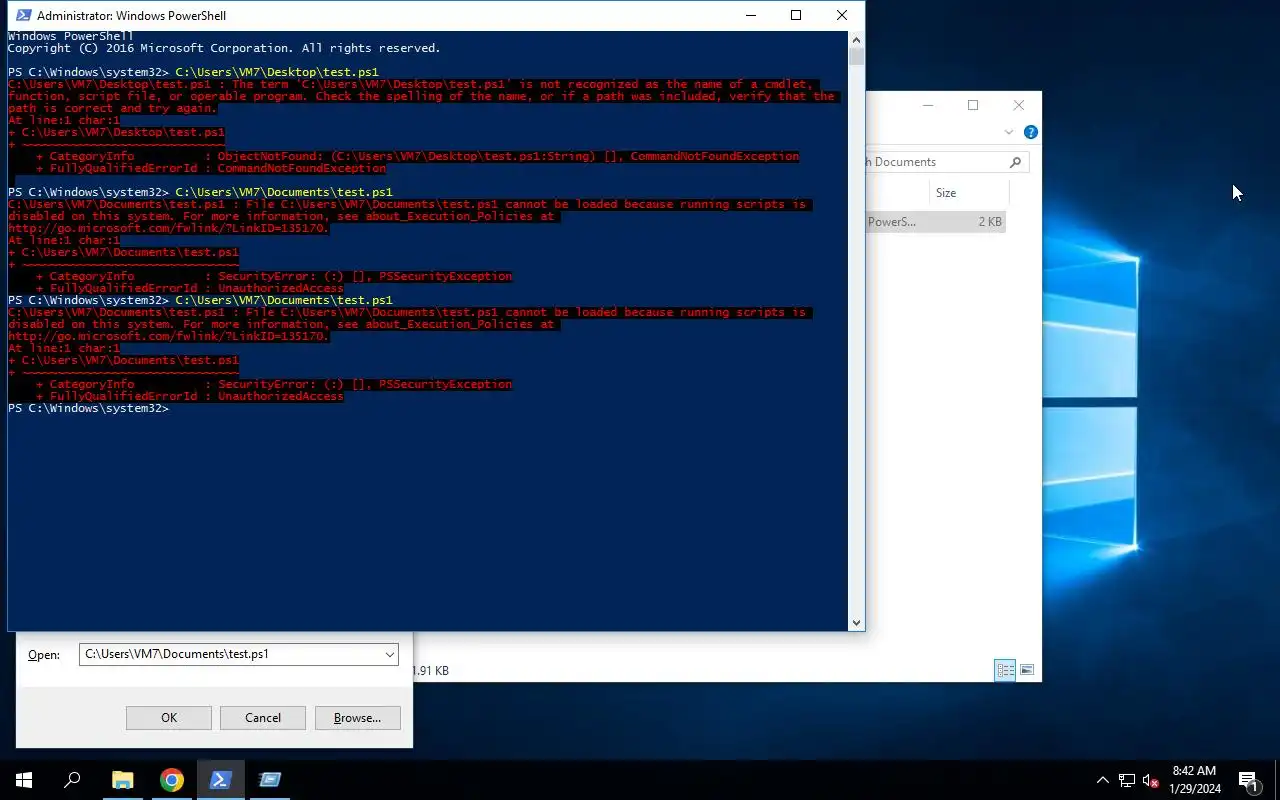The width and height of the screenshot is (1280, 800).
Task: Expand the Explorer ribbon chevron
Action: click(1009, 132)
